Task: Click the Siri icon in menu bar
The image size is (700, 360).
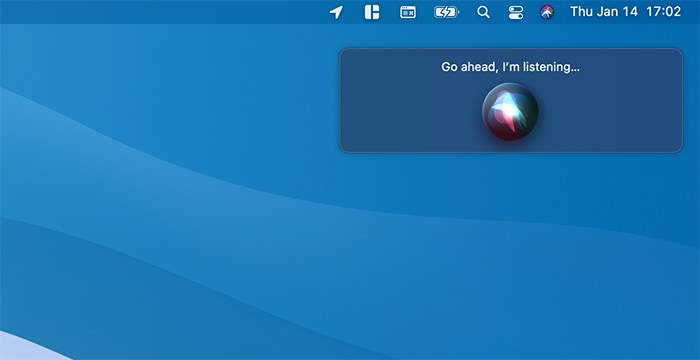Action: click(x=547, y=12)
